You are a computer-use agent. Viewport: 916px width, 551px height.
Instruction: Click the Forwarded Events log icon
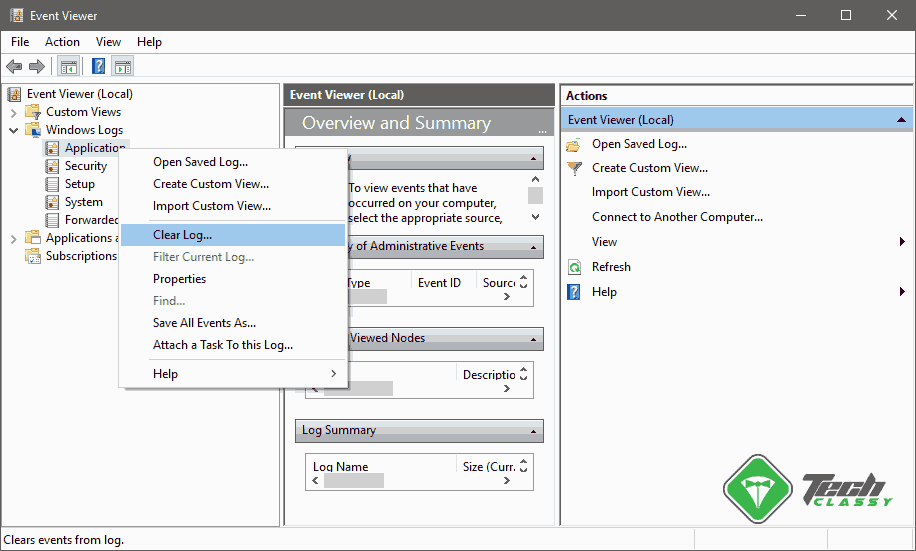click(x=52, y=220)
